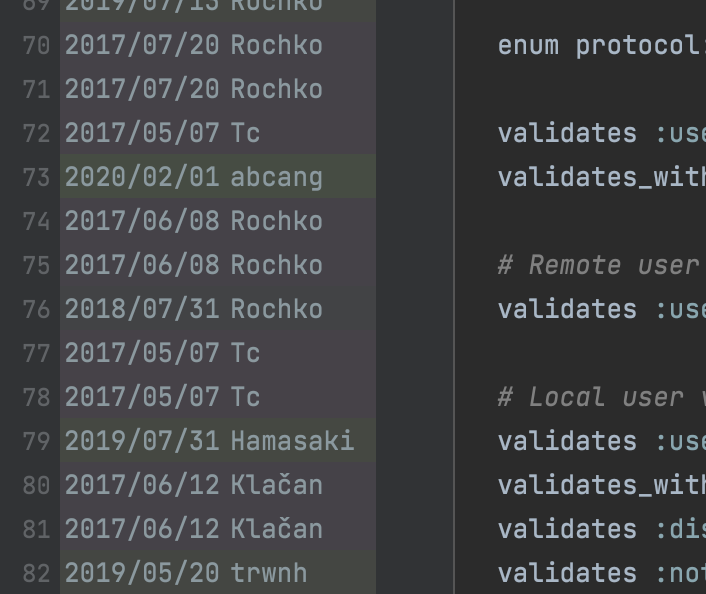The image size is (706, 594).
Task: Select the abcang blame annotation on line 73
Action: coord(218,177)
